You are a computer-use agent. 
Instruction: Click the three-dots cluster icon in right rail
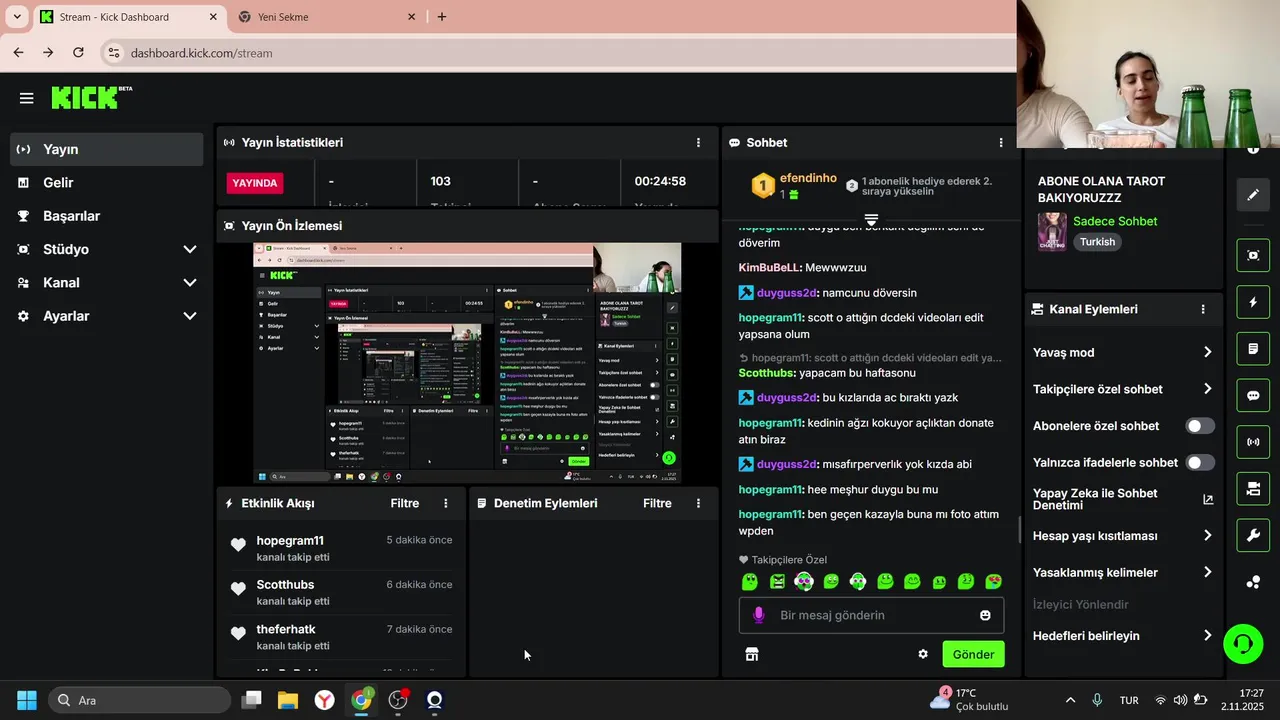click(x=1253, y=582)
